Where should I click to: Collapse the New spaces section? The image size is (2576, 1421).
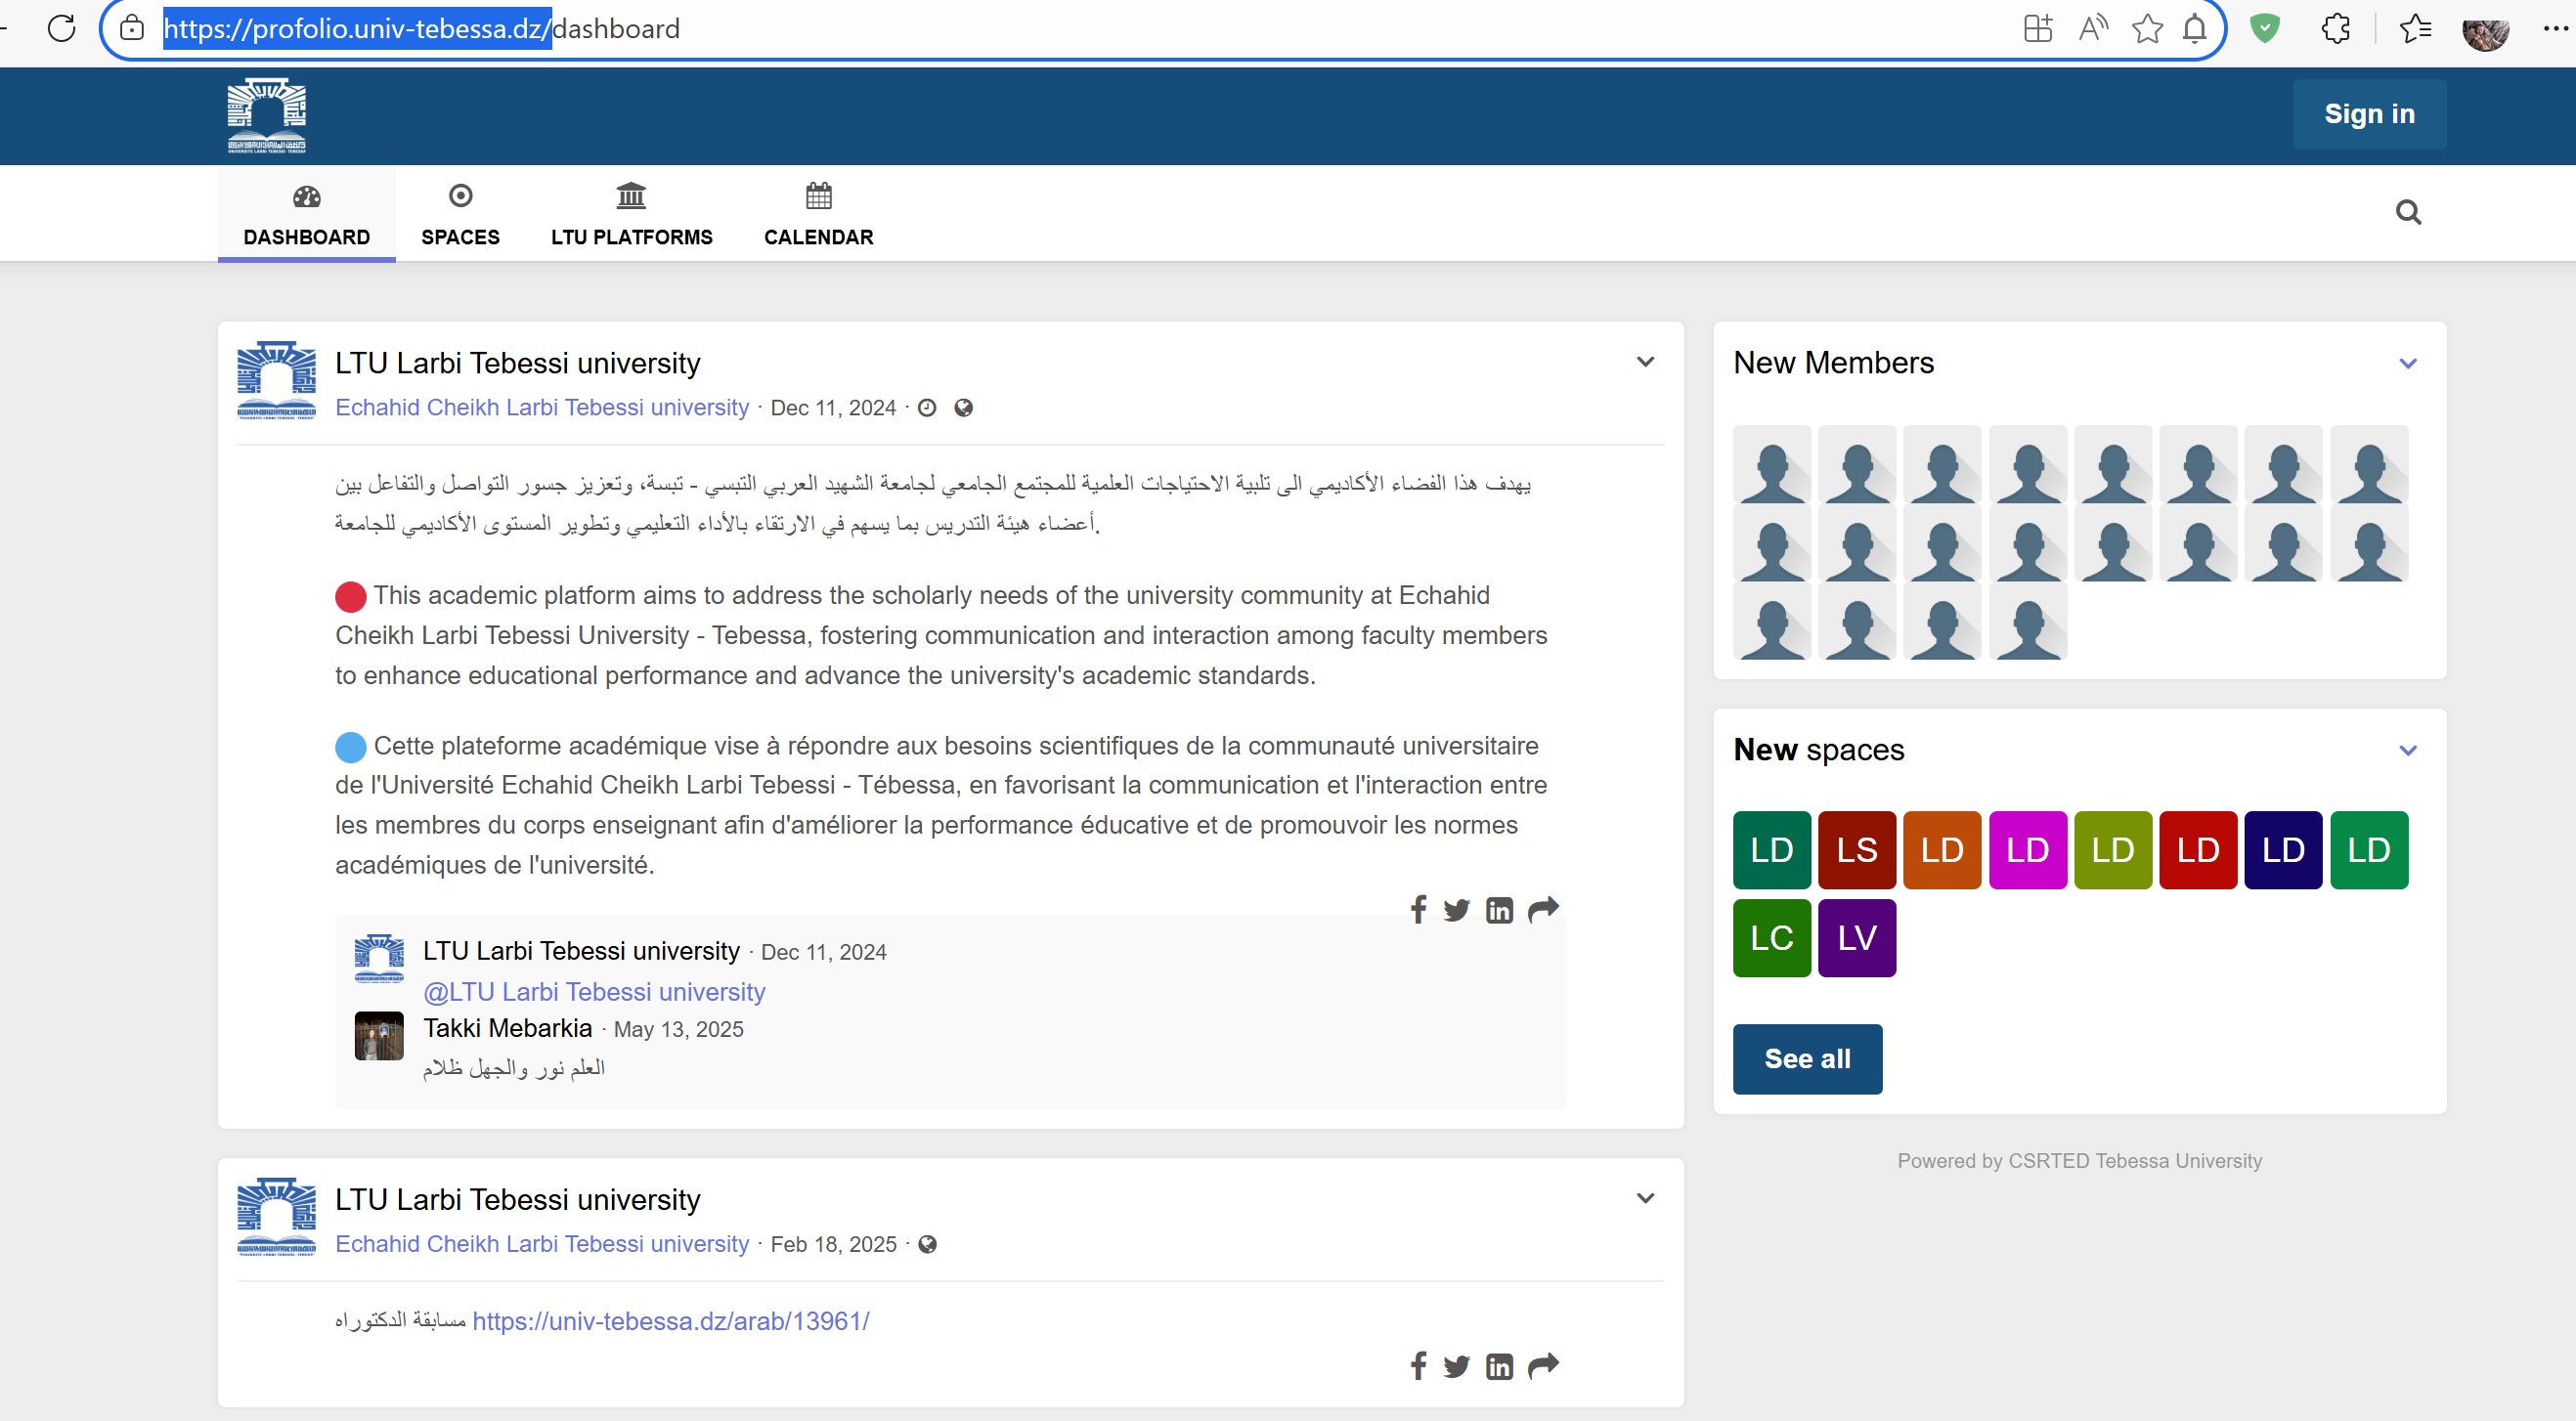(2407, 749)
